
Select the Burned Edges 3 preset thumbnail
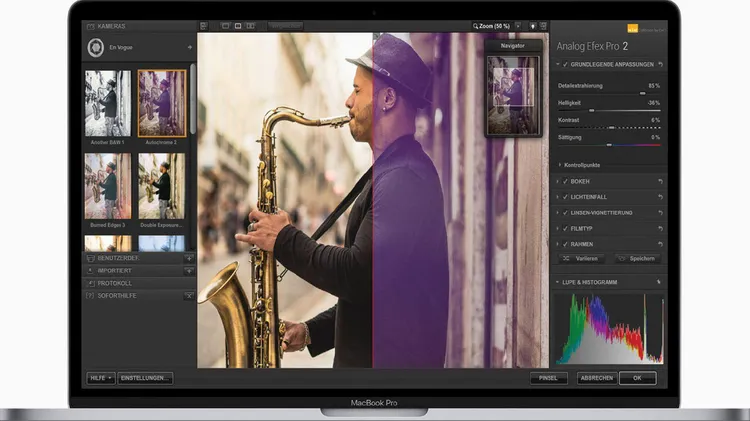pyautogui.click(x=108, y=186)
